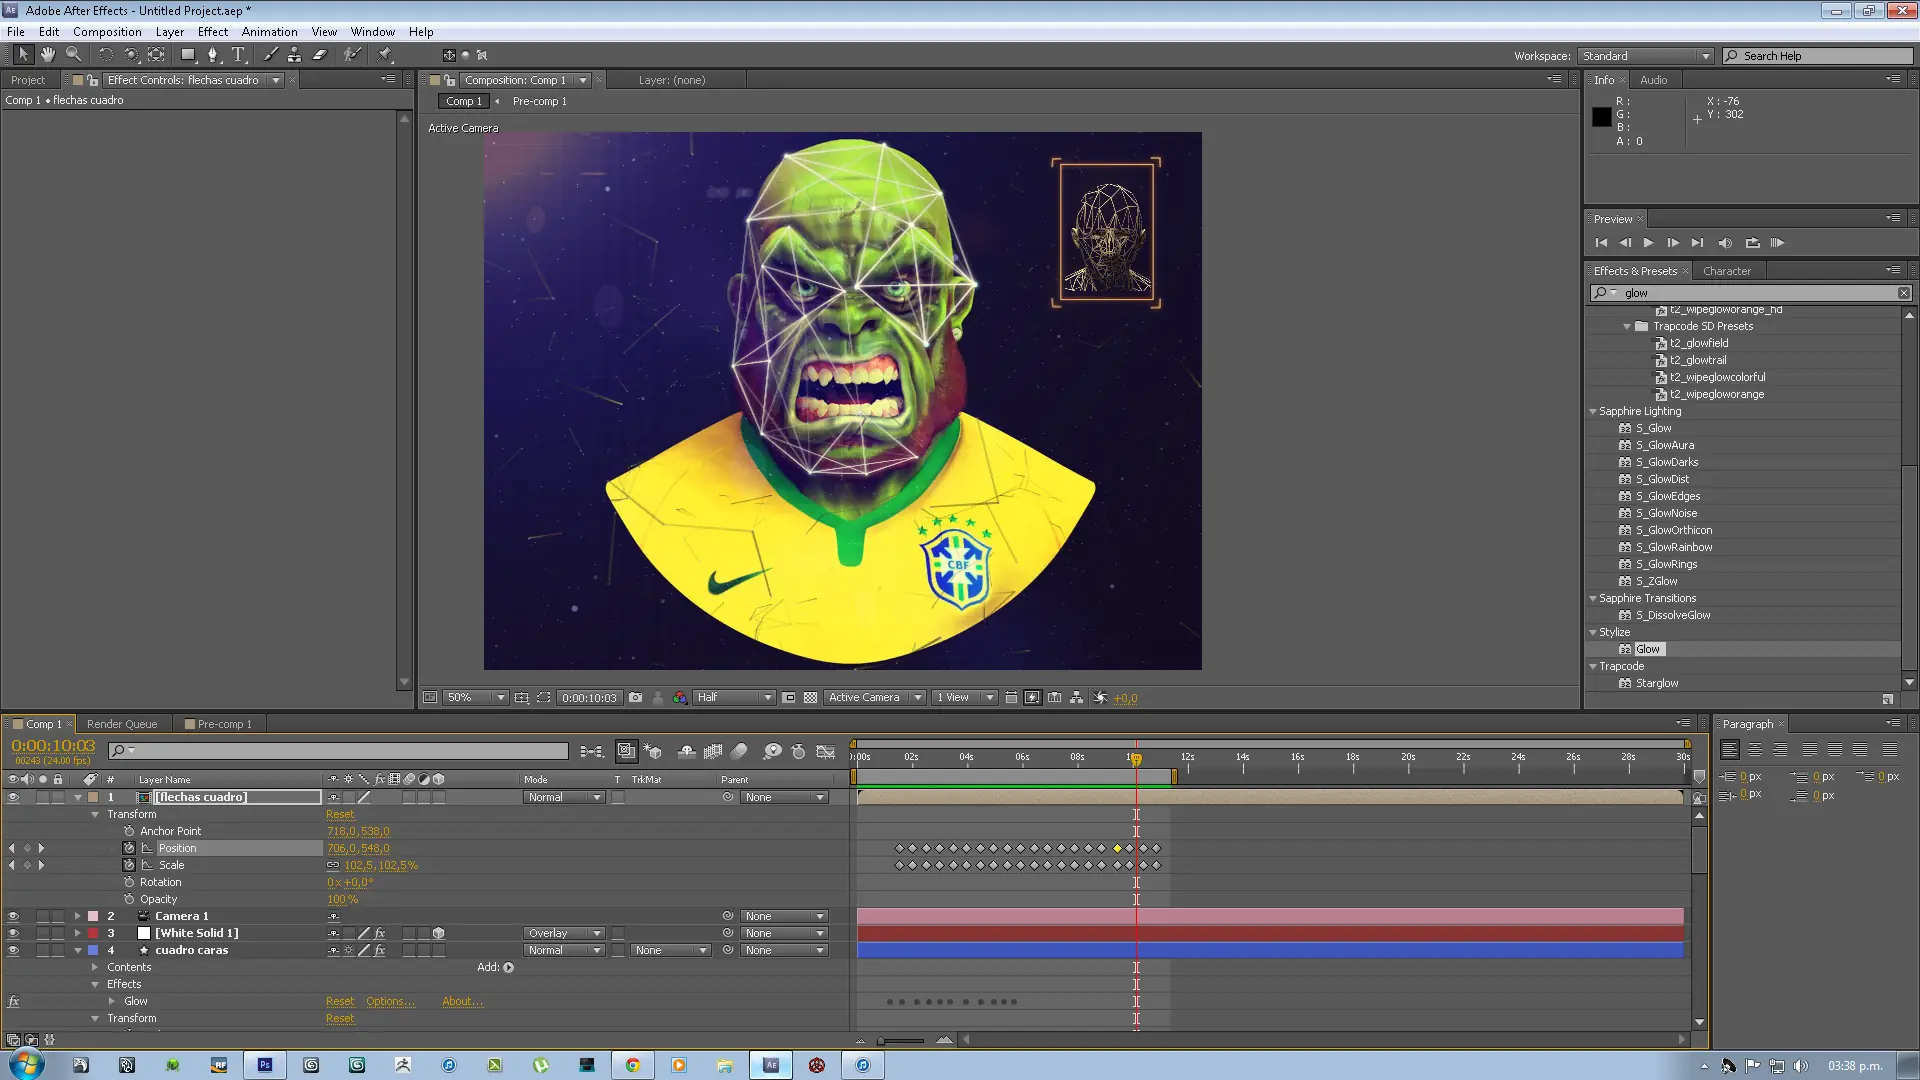
Task: Select the Brush tool
Action: 270,55
